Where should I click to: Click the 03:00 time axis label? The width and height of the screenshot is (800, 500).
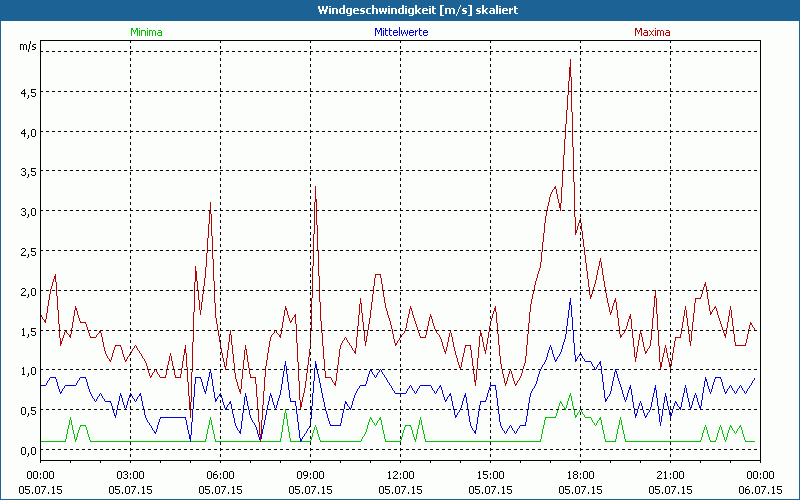131,475
